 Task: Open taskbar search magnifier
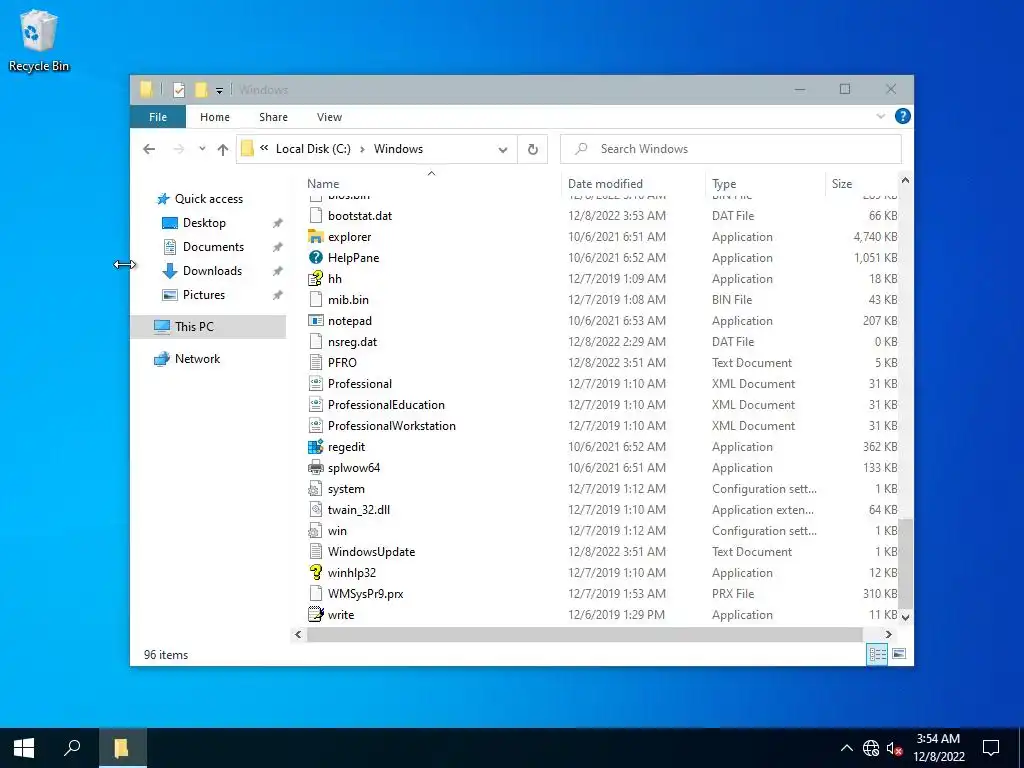(x=72, y=748)
